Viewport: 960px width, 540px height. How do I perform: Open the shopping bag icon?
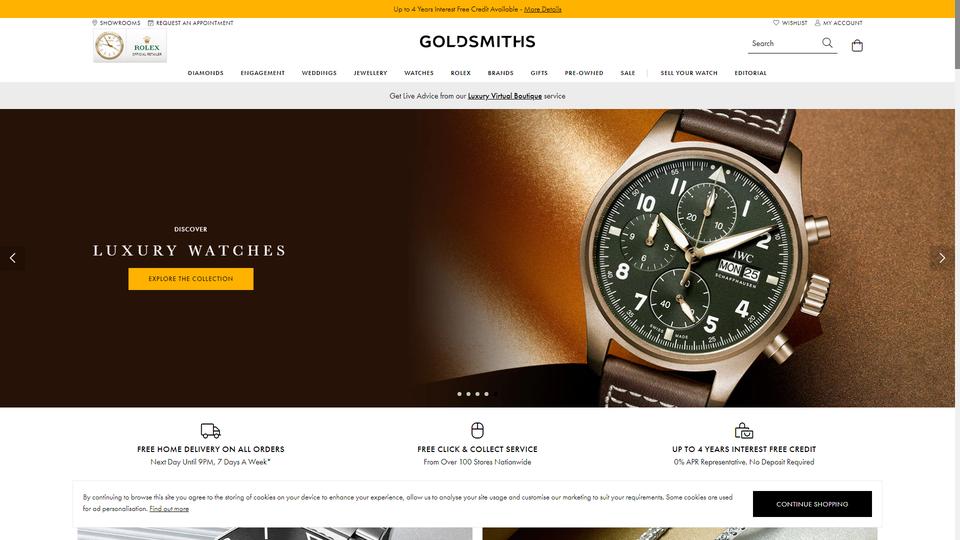point(857,45)
